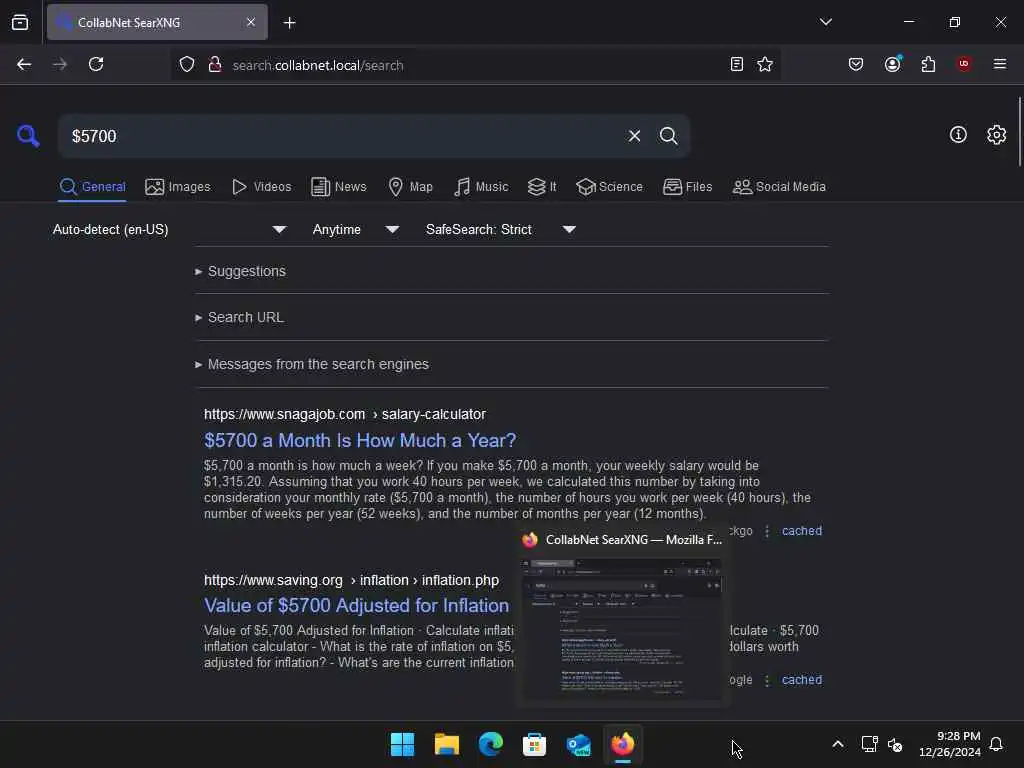Open SearXNG preferences gear
The width and height of the screenshot is (1024, 768).
(x=996, y=135)
